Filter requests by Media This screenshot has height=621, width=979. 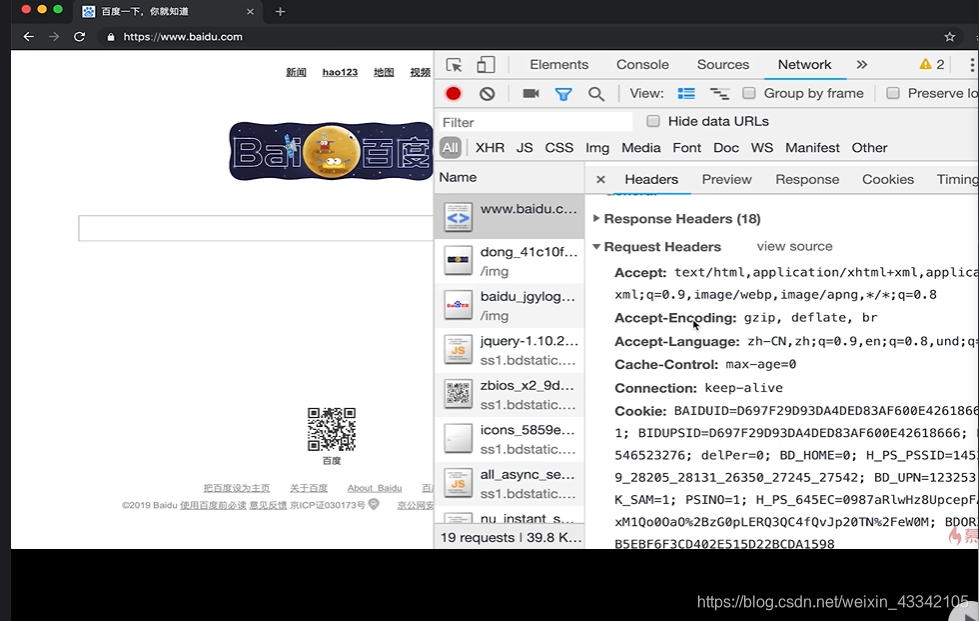point(641,148)
